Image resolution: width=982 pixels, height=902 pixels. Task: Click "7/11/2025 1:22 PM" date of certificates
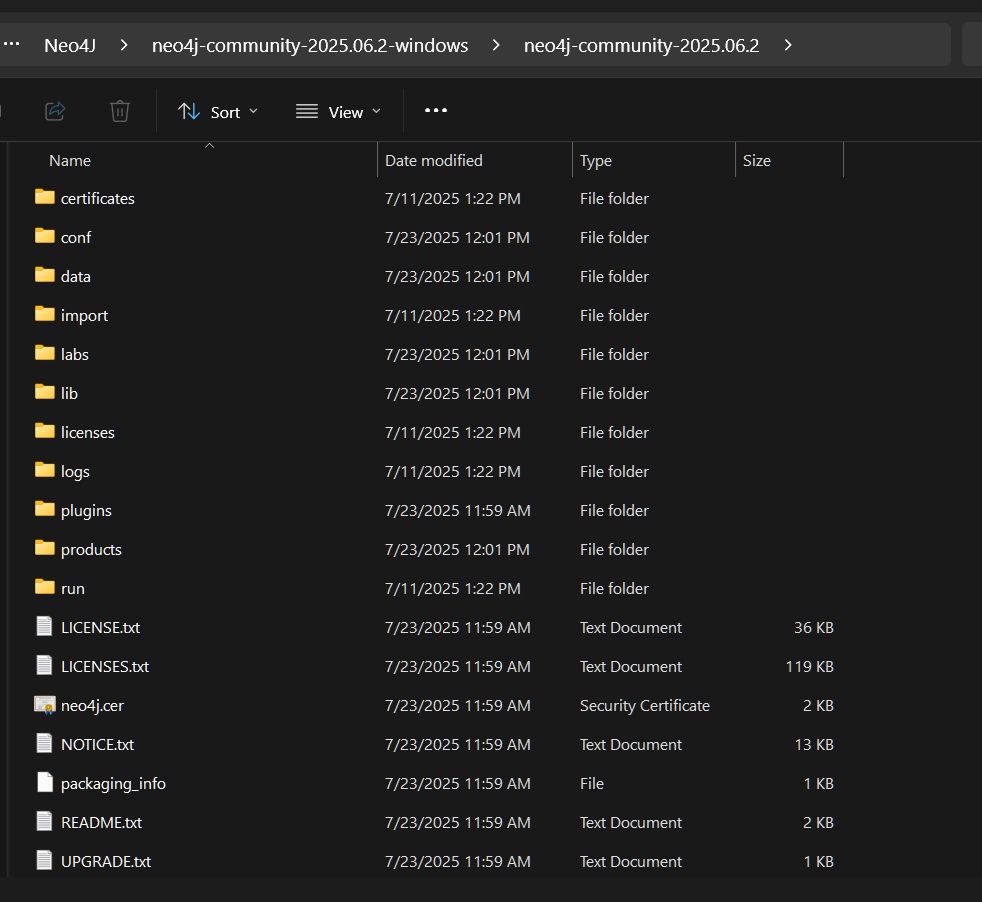pos(452,199)
